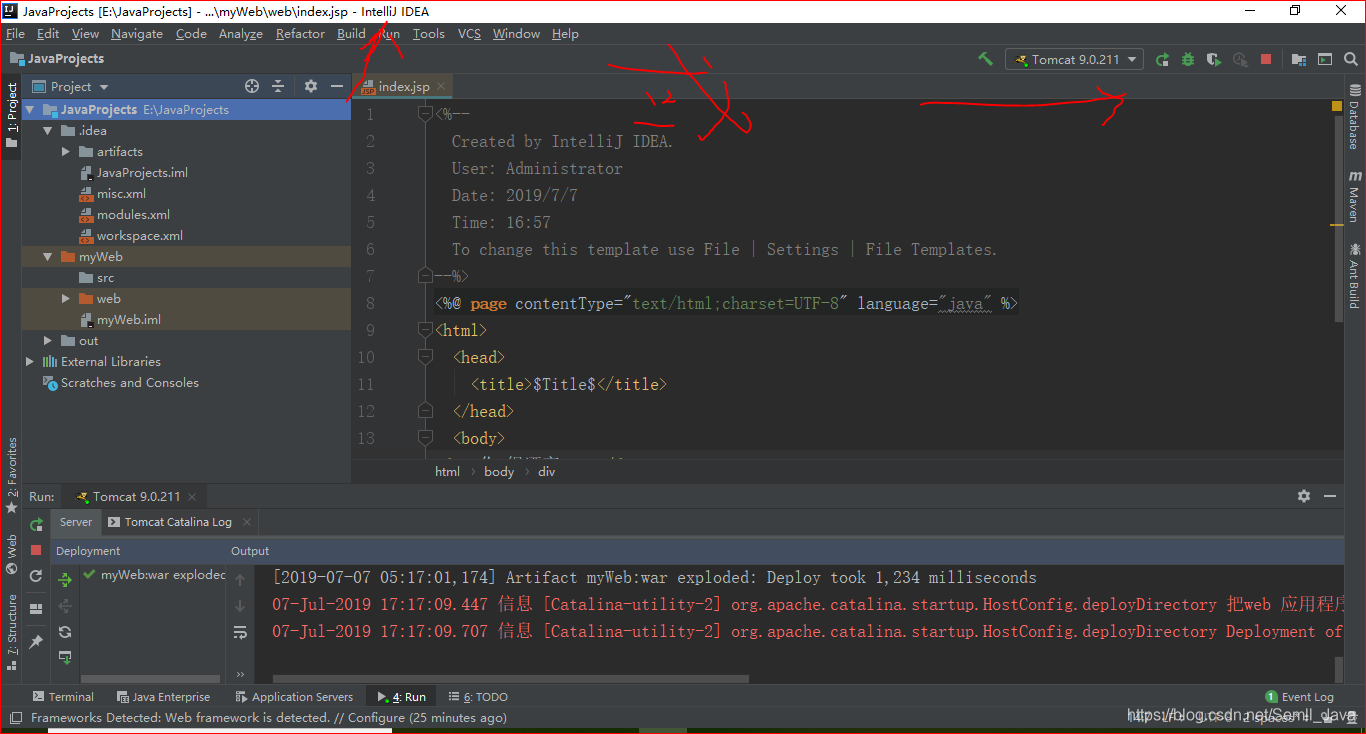Open the File menu
This screenshot has width=1366, height=734.
point(15,33)
